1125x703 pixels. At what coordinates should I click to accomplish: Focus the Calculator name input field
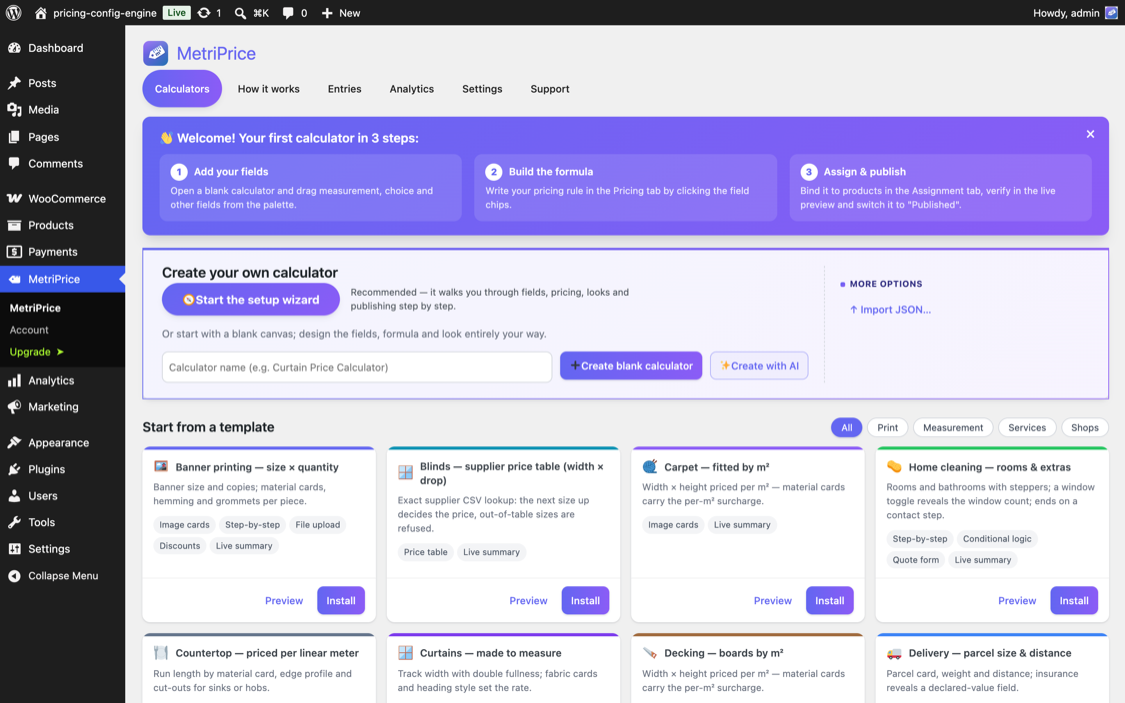pyautogui.click(x=357, y=367)
